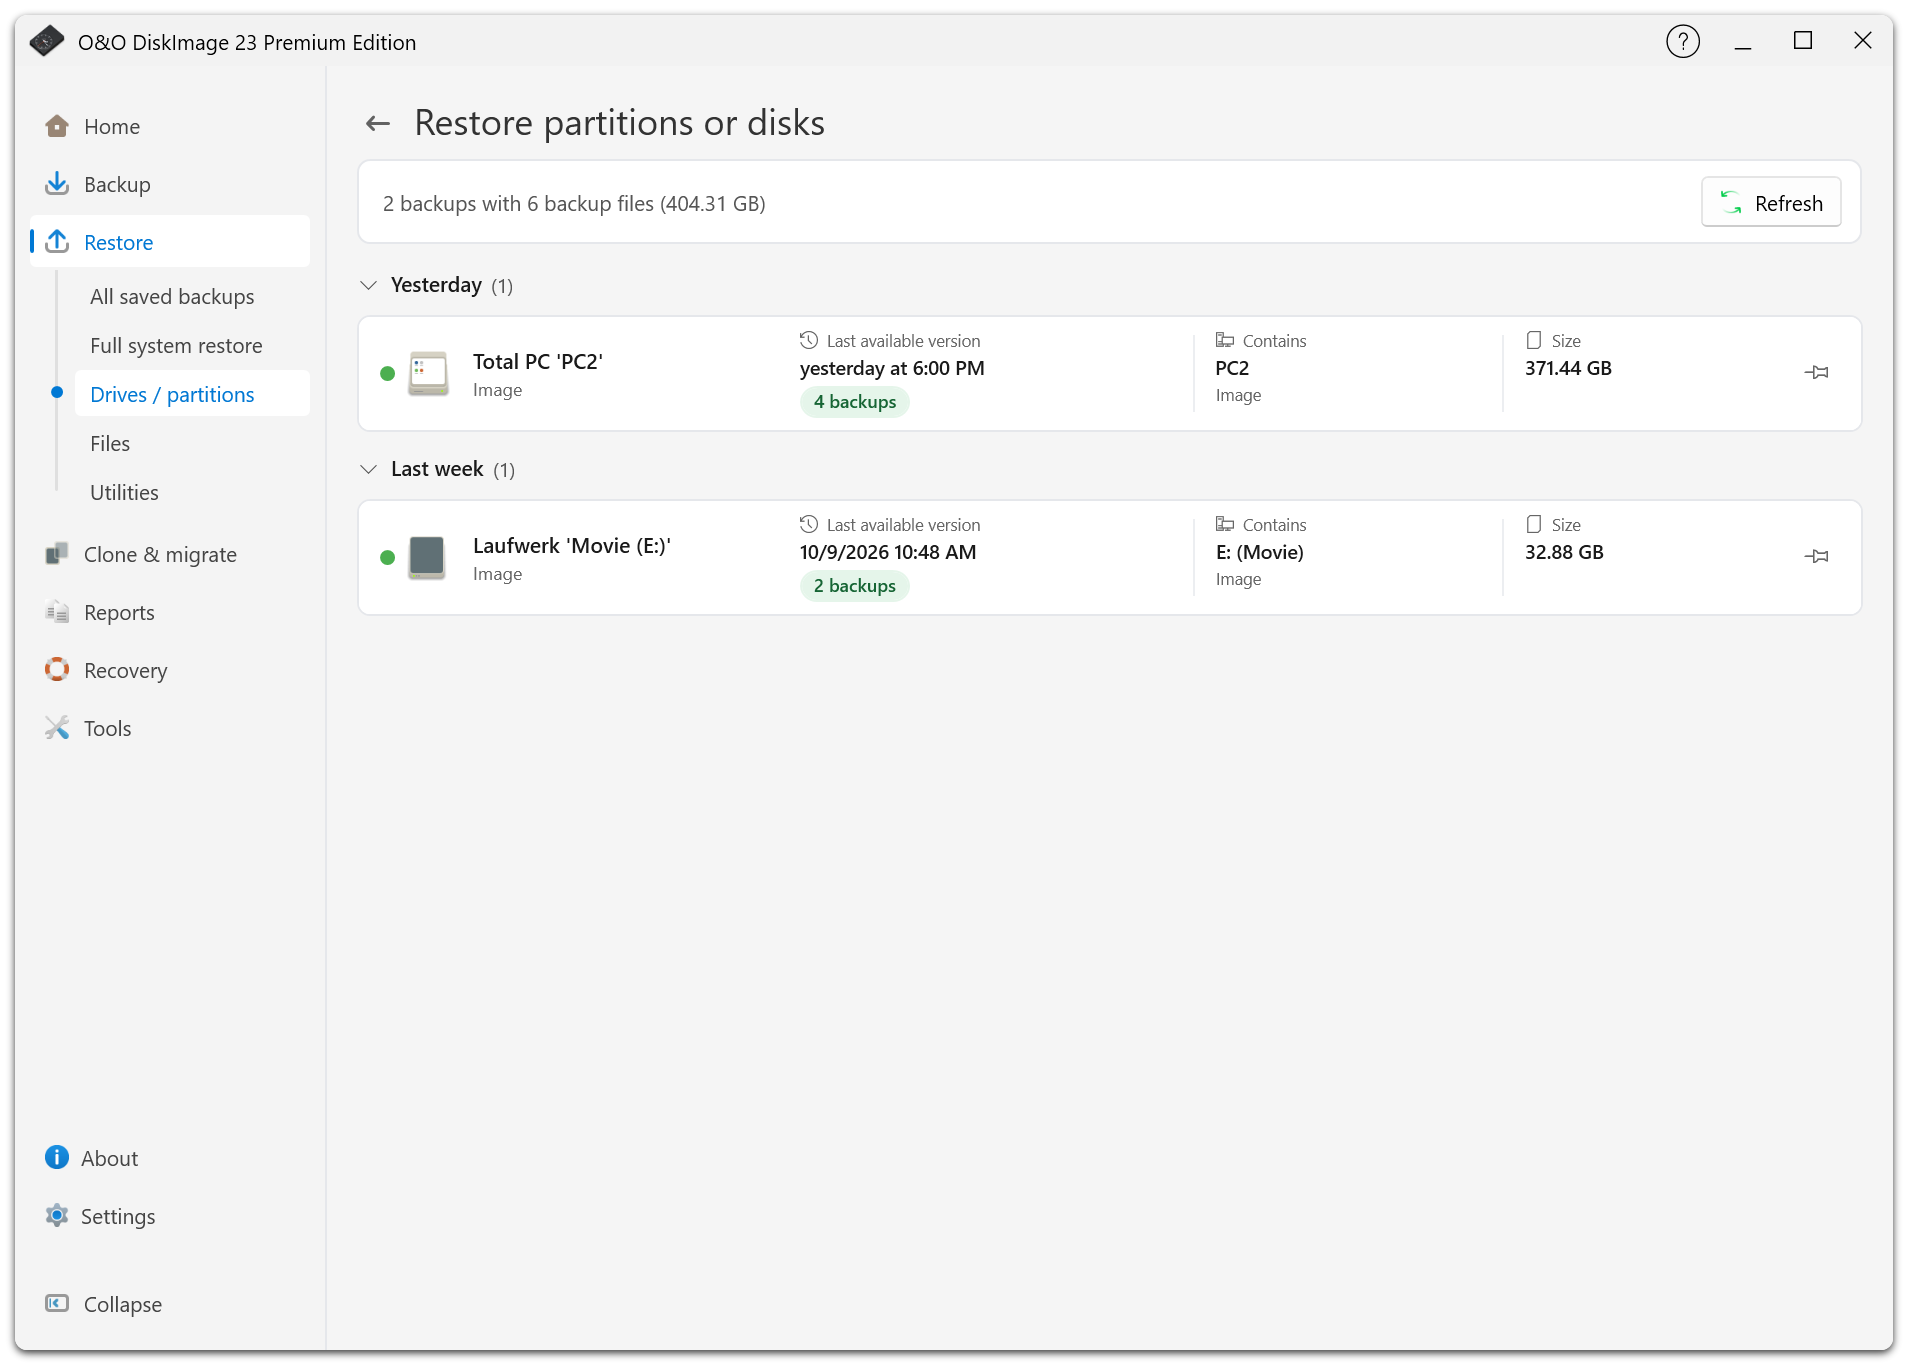Select Restore in the sidebar
The width and height of the screenshot is (1908, 1365).
pyautogui.click(x=170, y=242)
